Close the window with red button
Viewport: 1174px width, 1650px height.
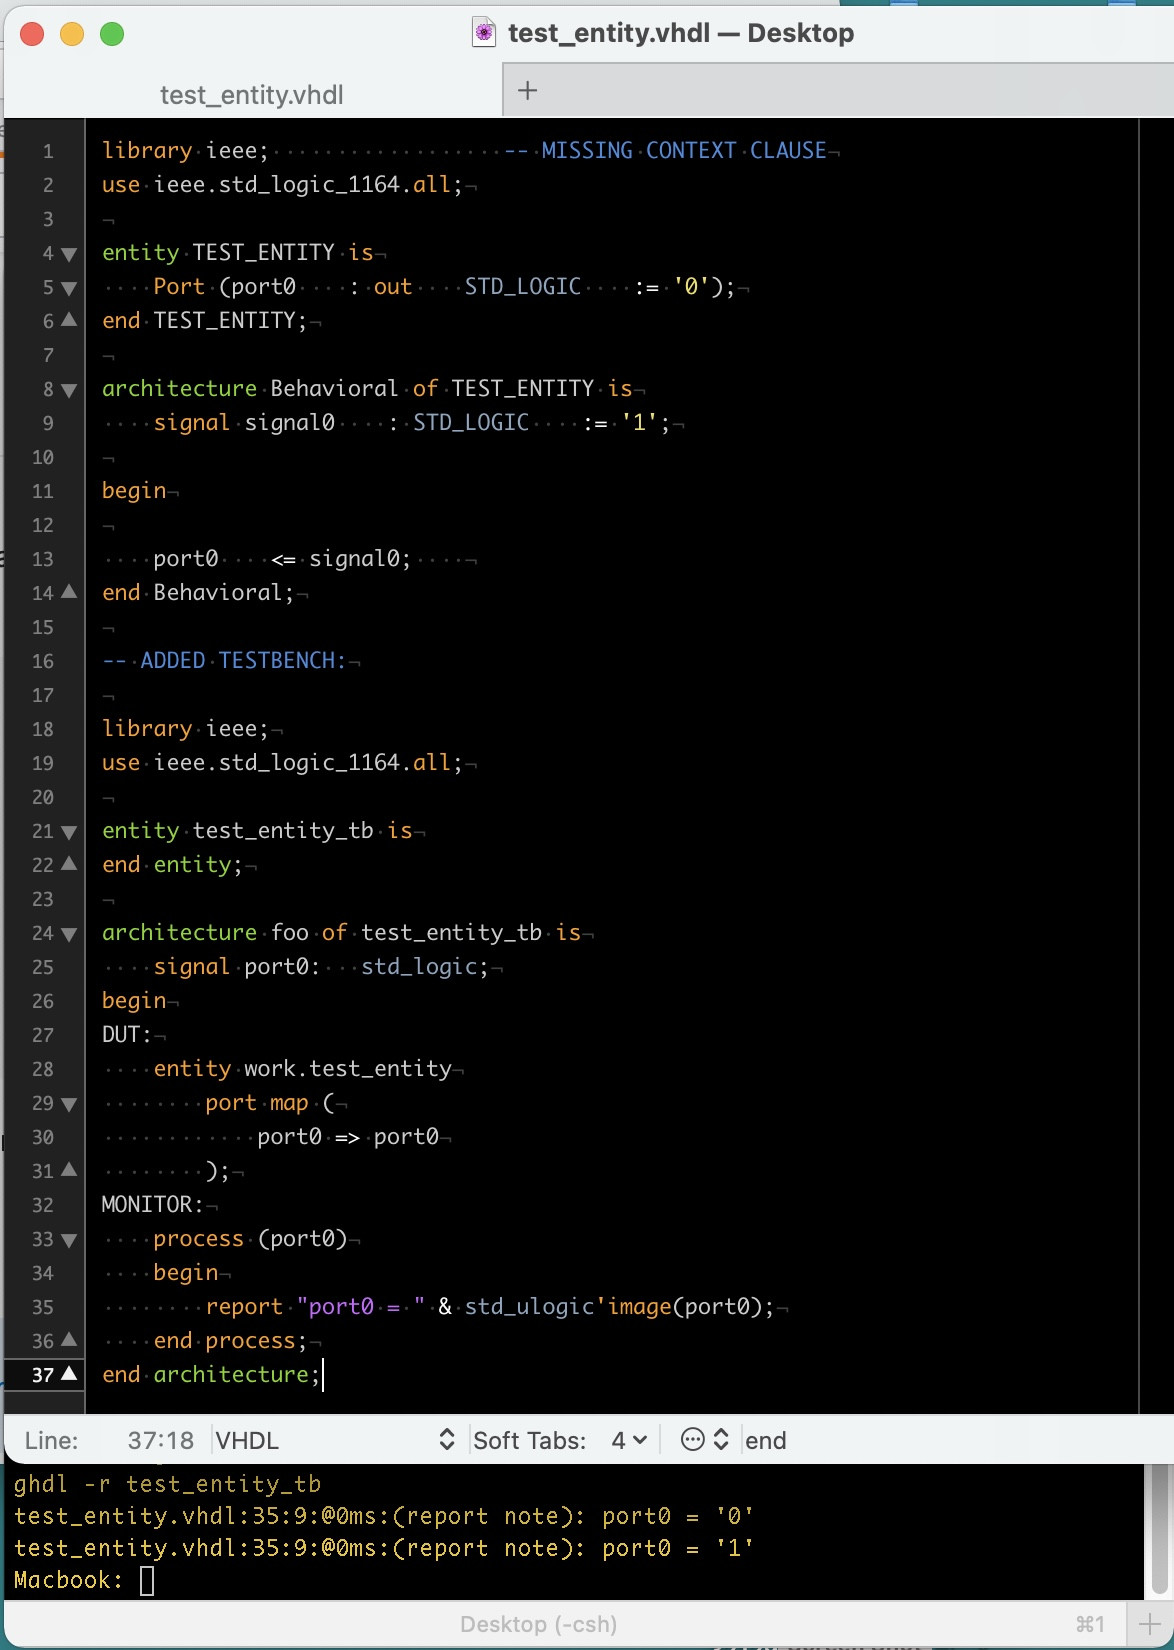coord(32,34)
